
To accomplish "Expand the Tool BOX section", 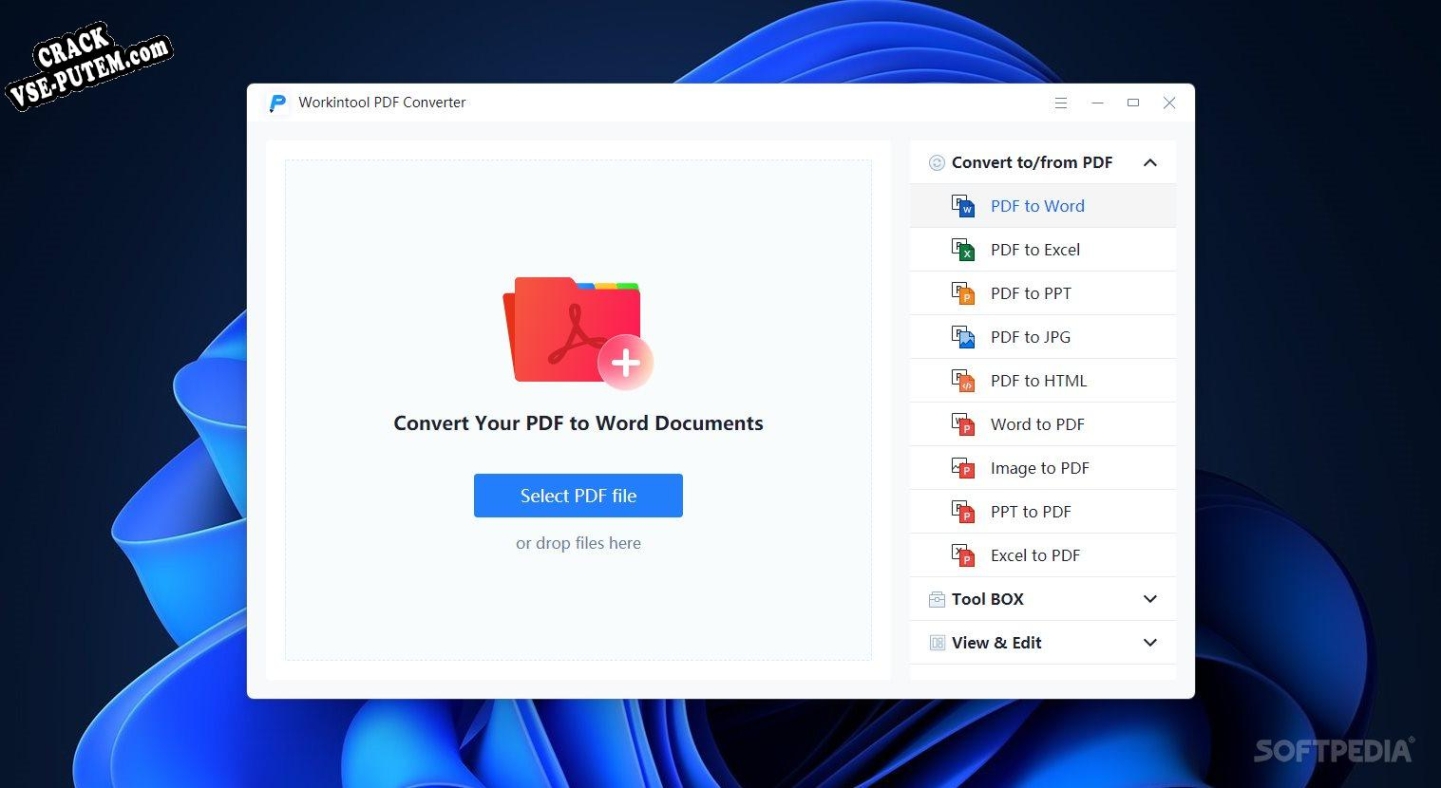I will [x=1150, y=599].
